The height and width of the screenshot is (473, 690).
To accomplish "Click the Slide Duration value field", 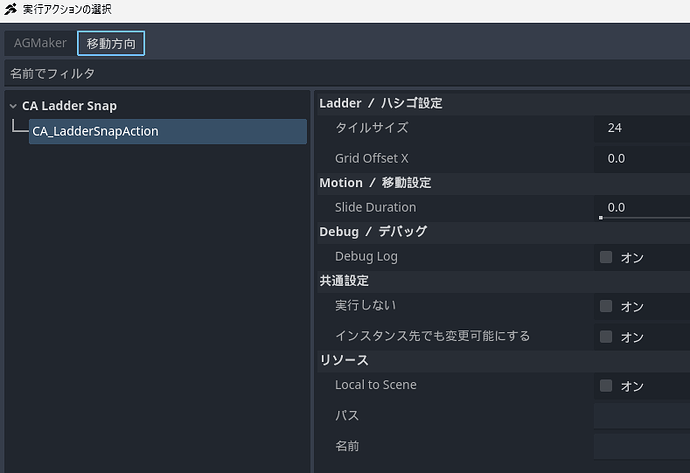I will [642, 207].
